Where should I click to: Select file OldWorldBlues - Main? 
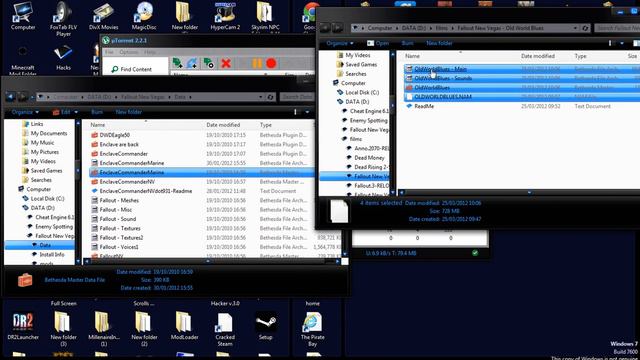[440, 69]
